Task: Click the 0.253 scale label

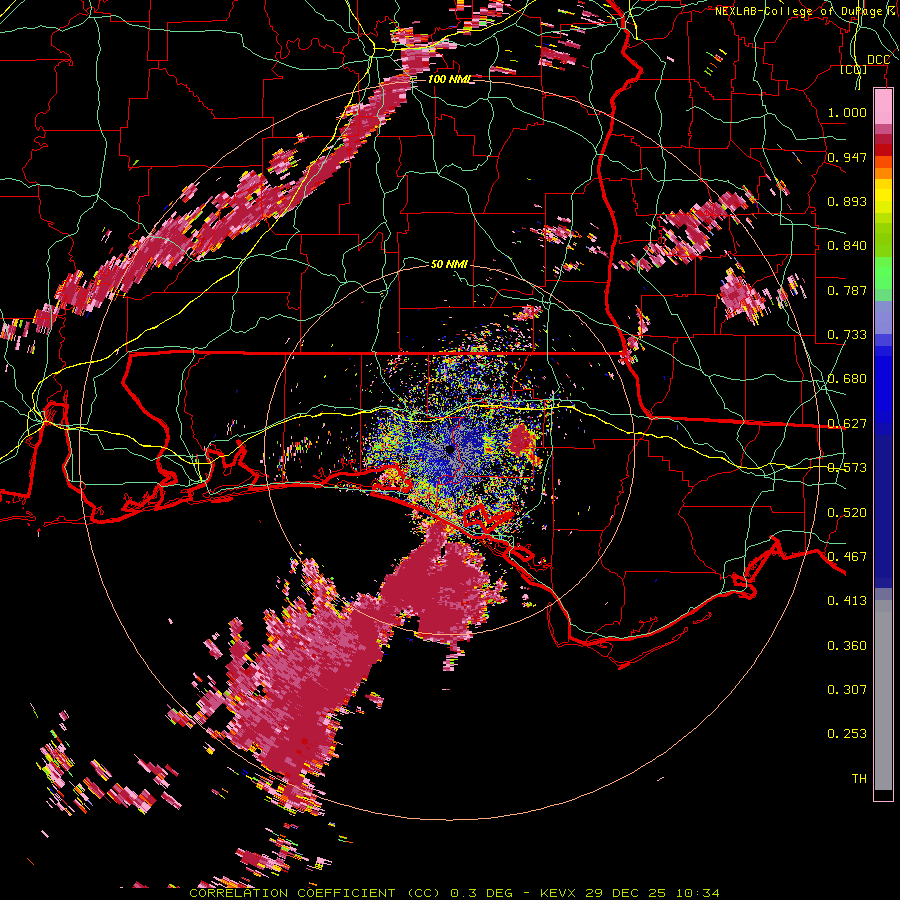Action: (847, 734)
